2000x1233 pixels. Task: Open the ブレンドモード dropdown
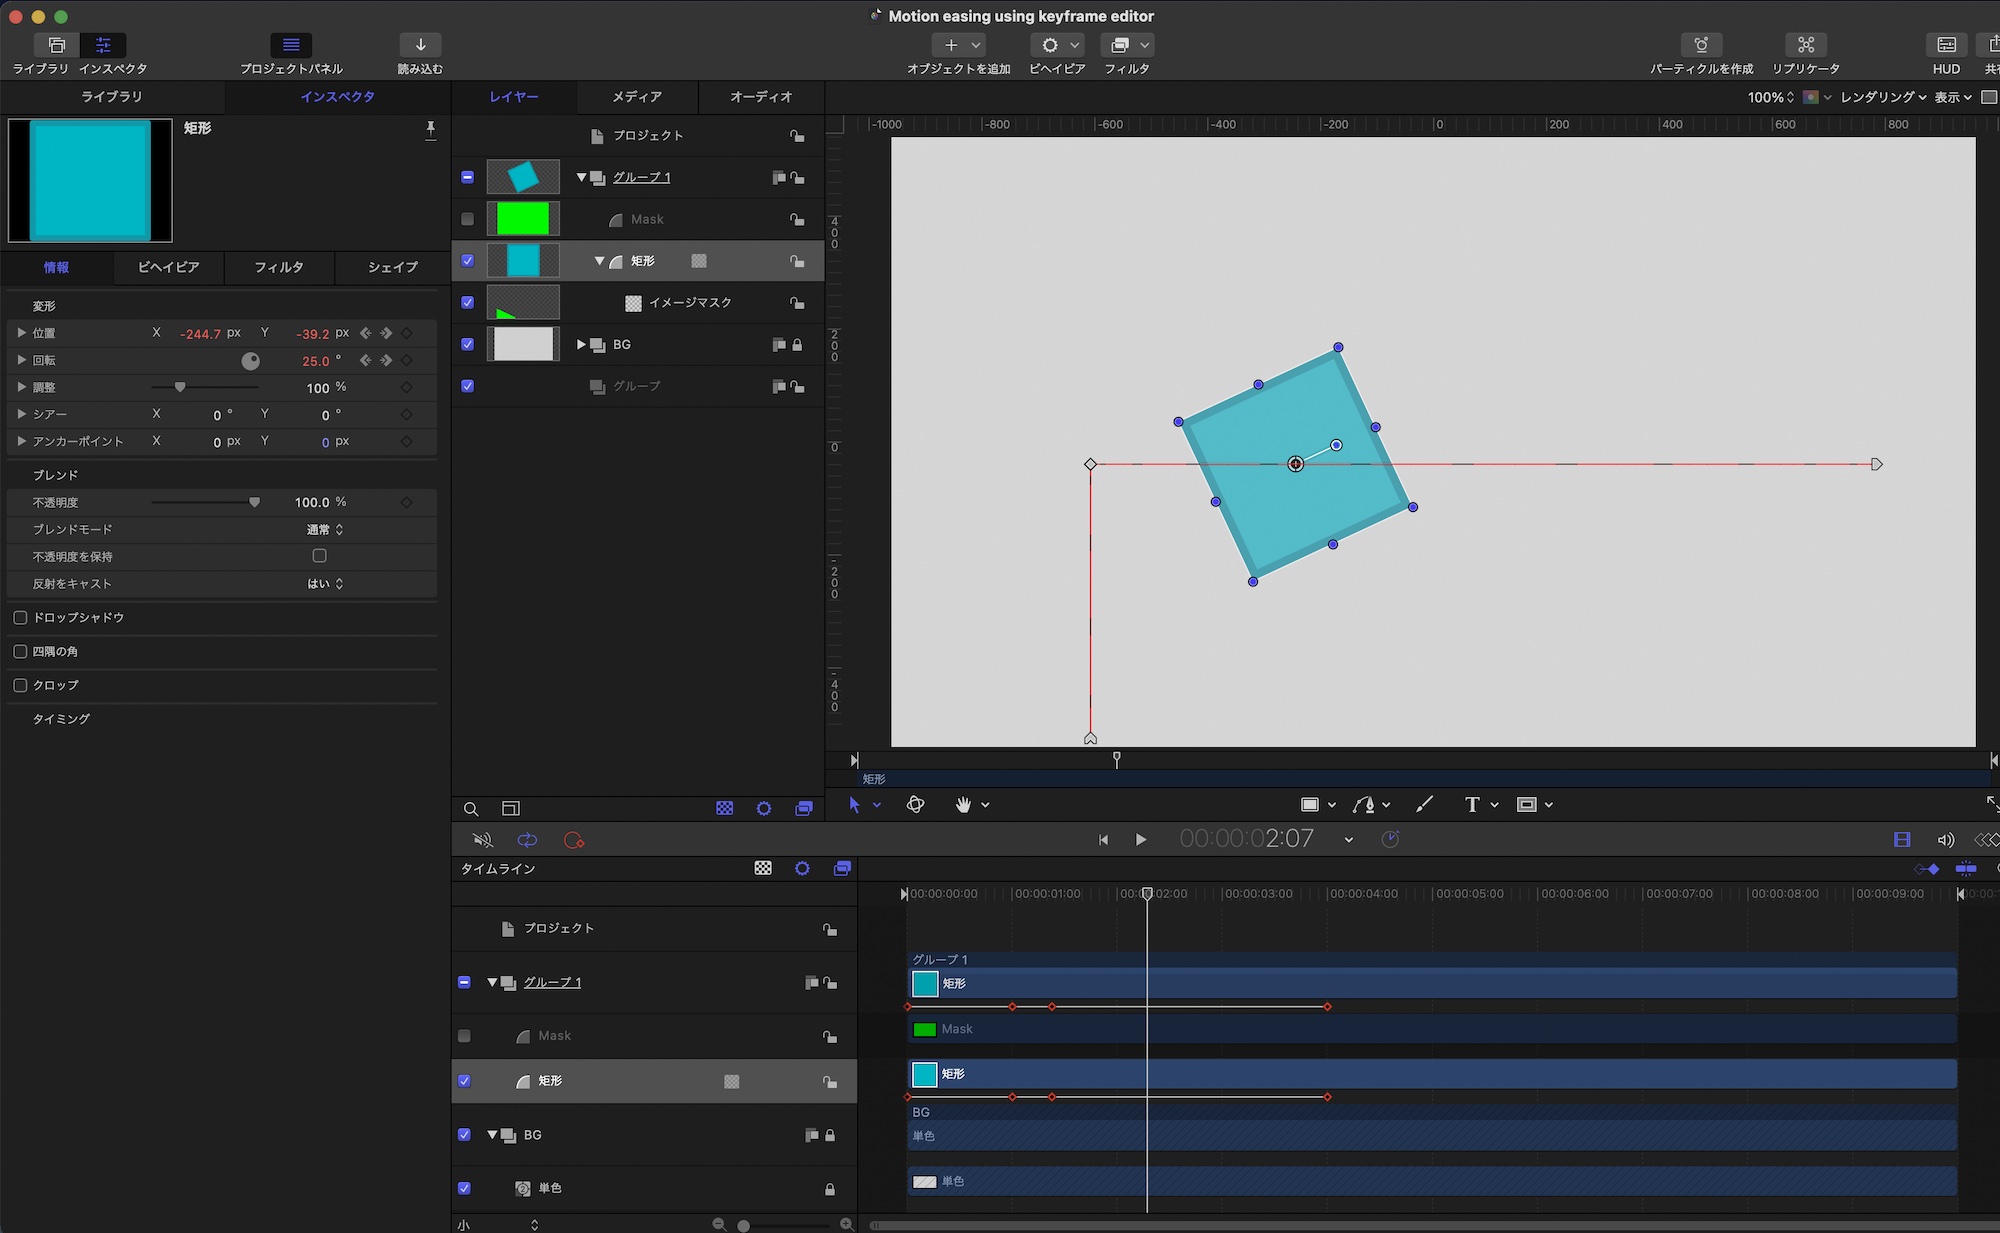(x=325, y=530)
